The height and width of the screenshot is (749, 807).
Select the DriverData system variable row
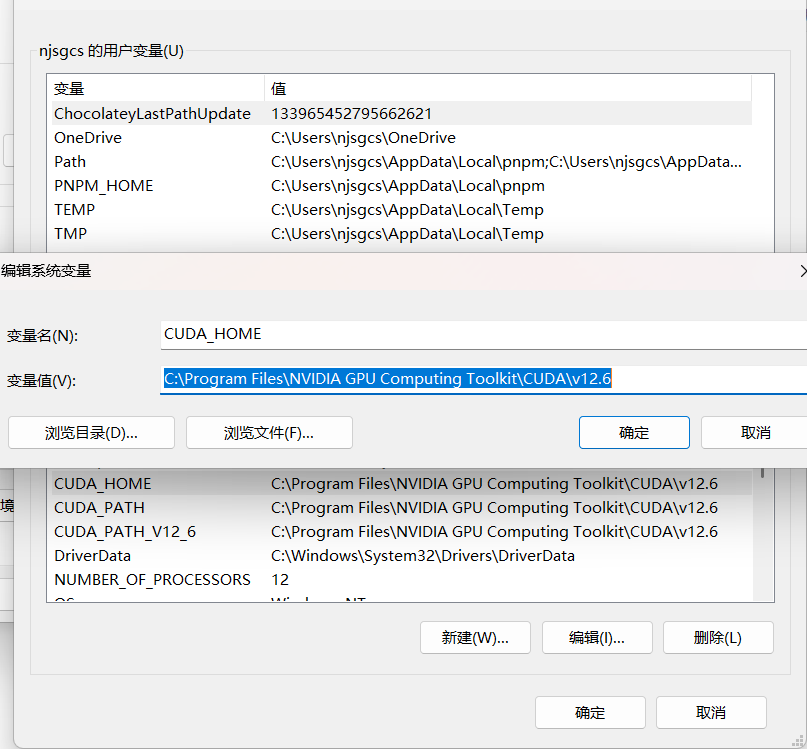pyautogui.click(x=401, y=556)
